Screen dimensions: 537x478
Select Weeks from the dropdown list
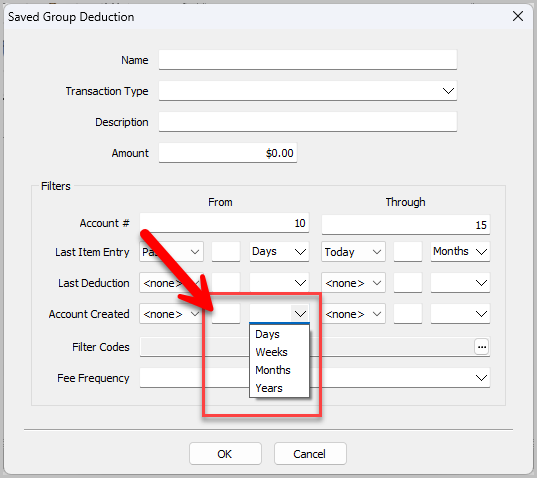[279, 352]
